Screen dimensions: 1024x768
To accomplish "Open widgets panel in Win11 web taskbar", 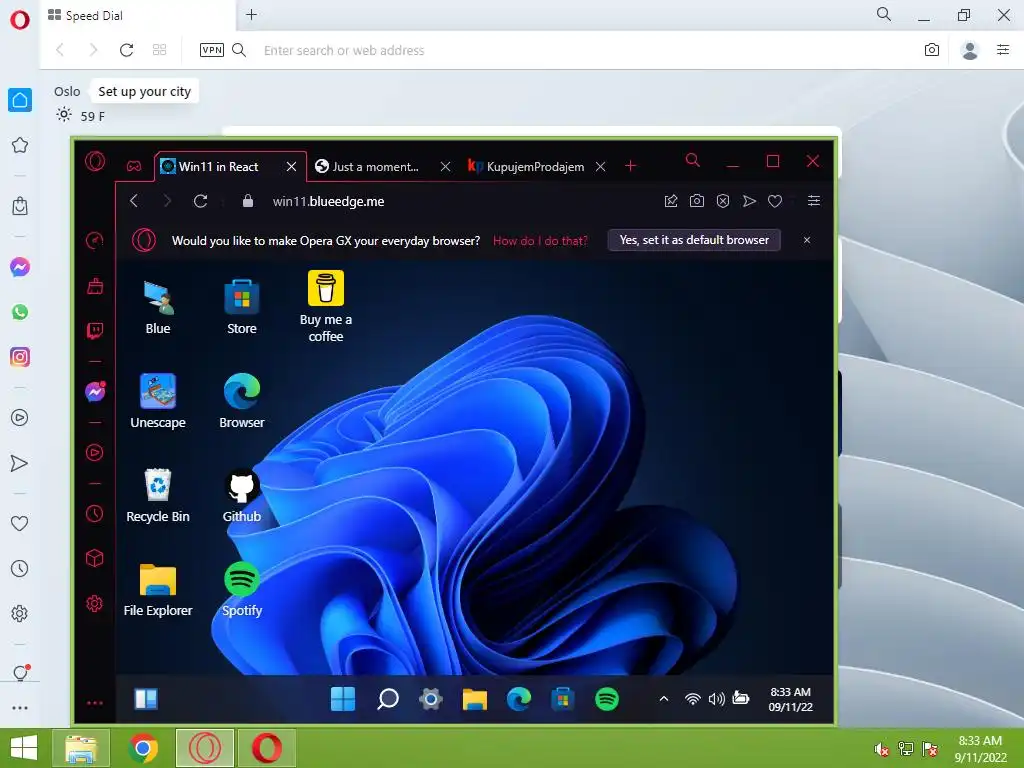I will point(146,699).
